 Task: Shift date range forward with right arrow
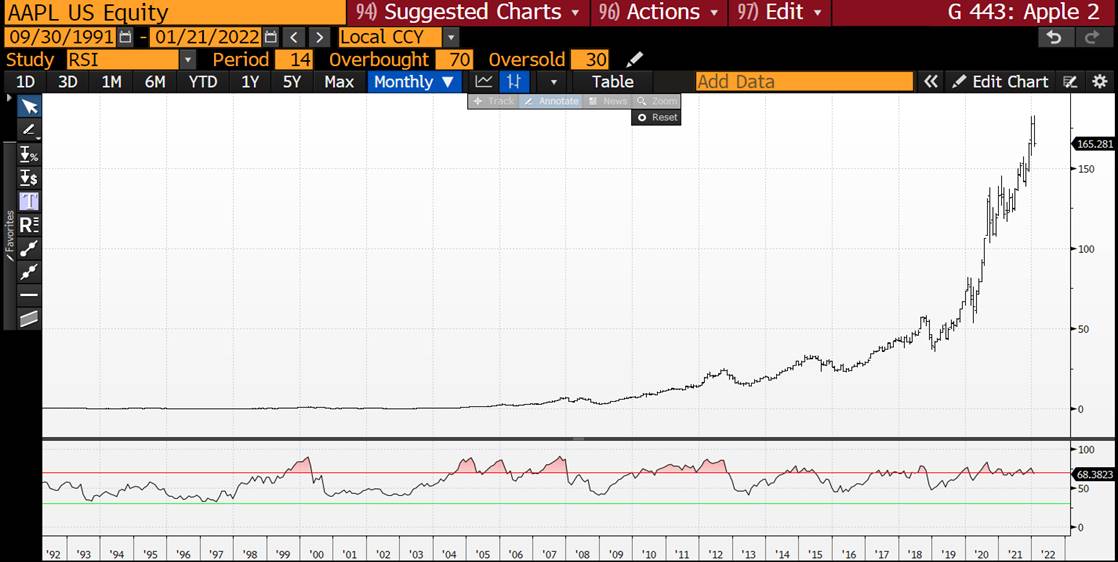click(x=319, y=37)
